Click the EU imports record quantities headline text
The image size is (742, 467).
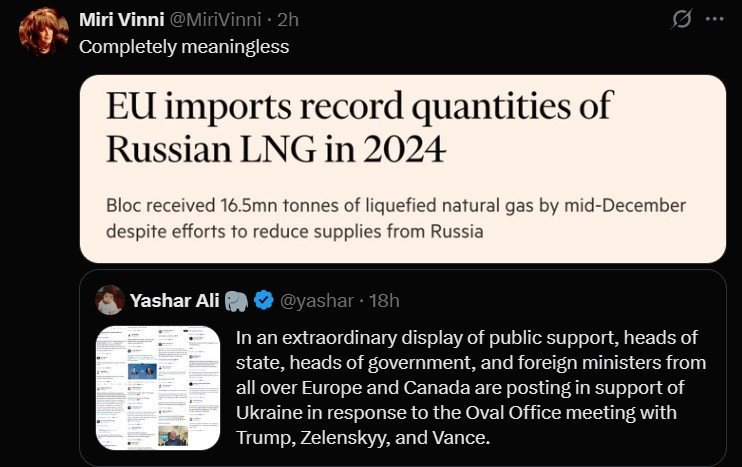pos(360,106)
